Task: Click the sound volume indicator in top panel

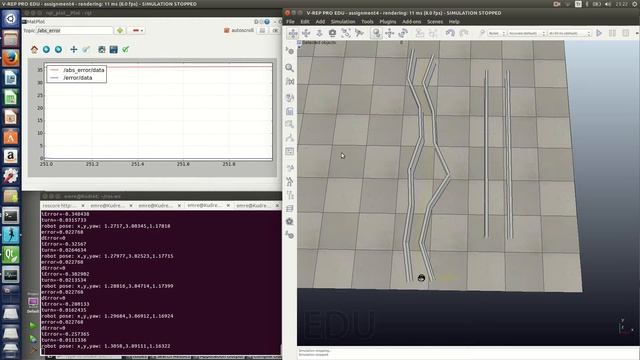Action: coord(608,4)
